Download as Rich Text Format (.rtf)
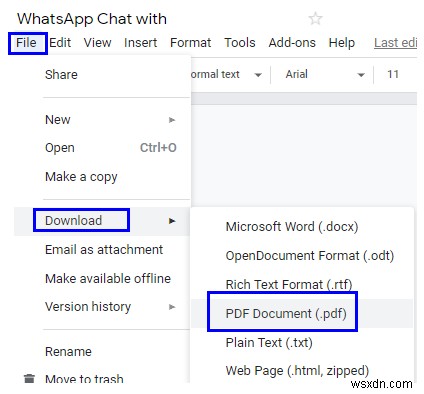Viewport: 424px width, 394px height. pos(302,284)
